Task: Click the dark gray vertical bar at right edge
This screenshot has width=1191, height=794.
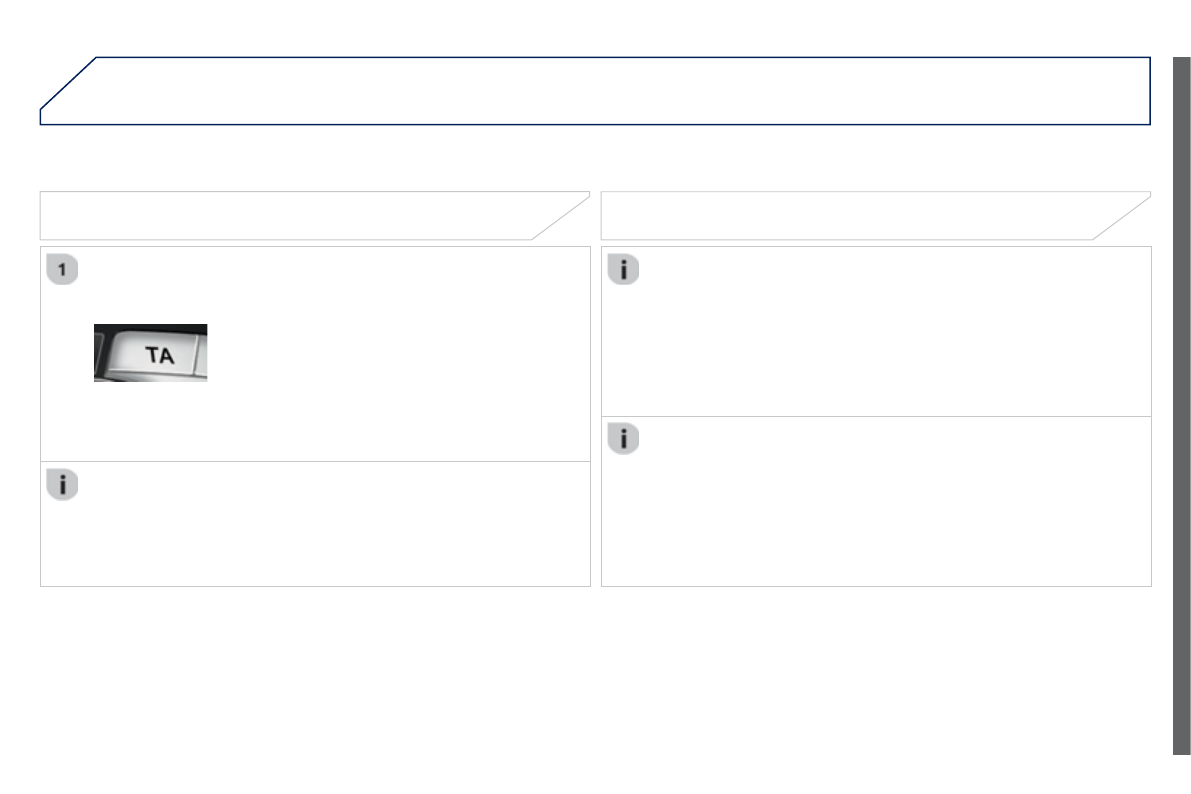Action: pos(1181,400)
